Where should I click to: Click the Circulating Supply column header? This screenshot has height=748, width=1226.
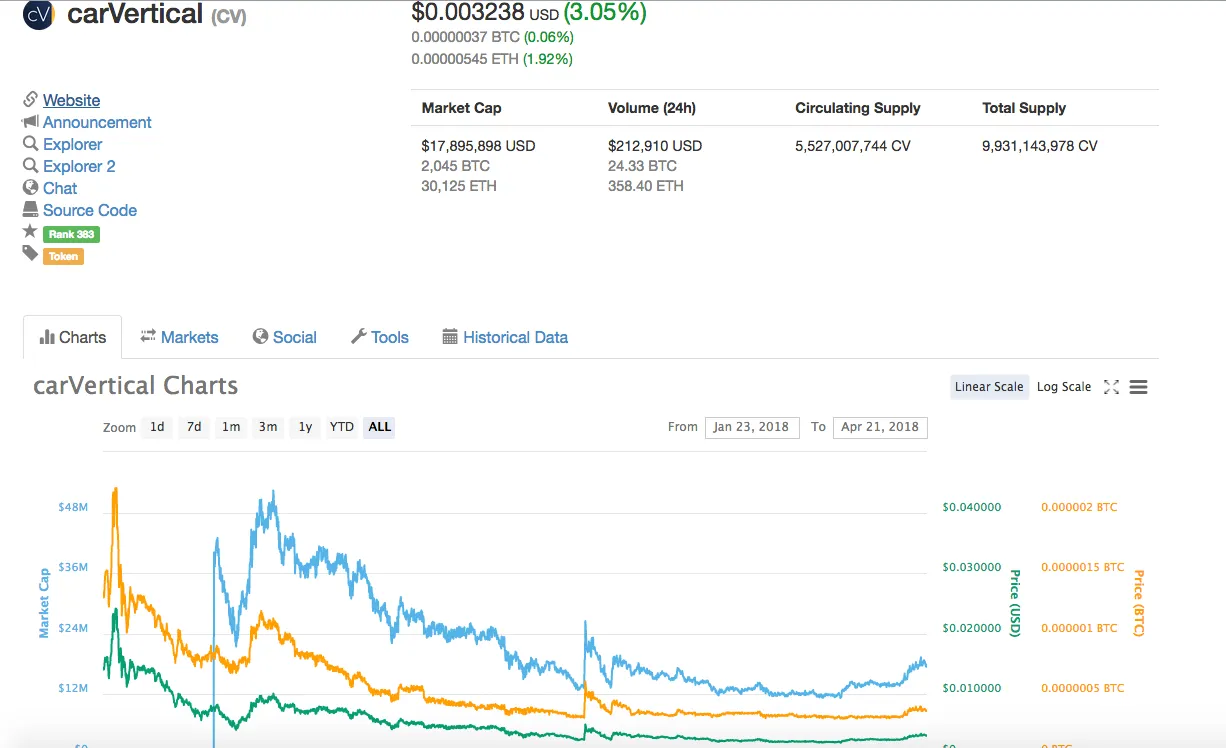(858, 108)
